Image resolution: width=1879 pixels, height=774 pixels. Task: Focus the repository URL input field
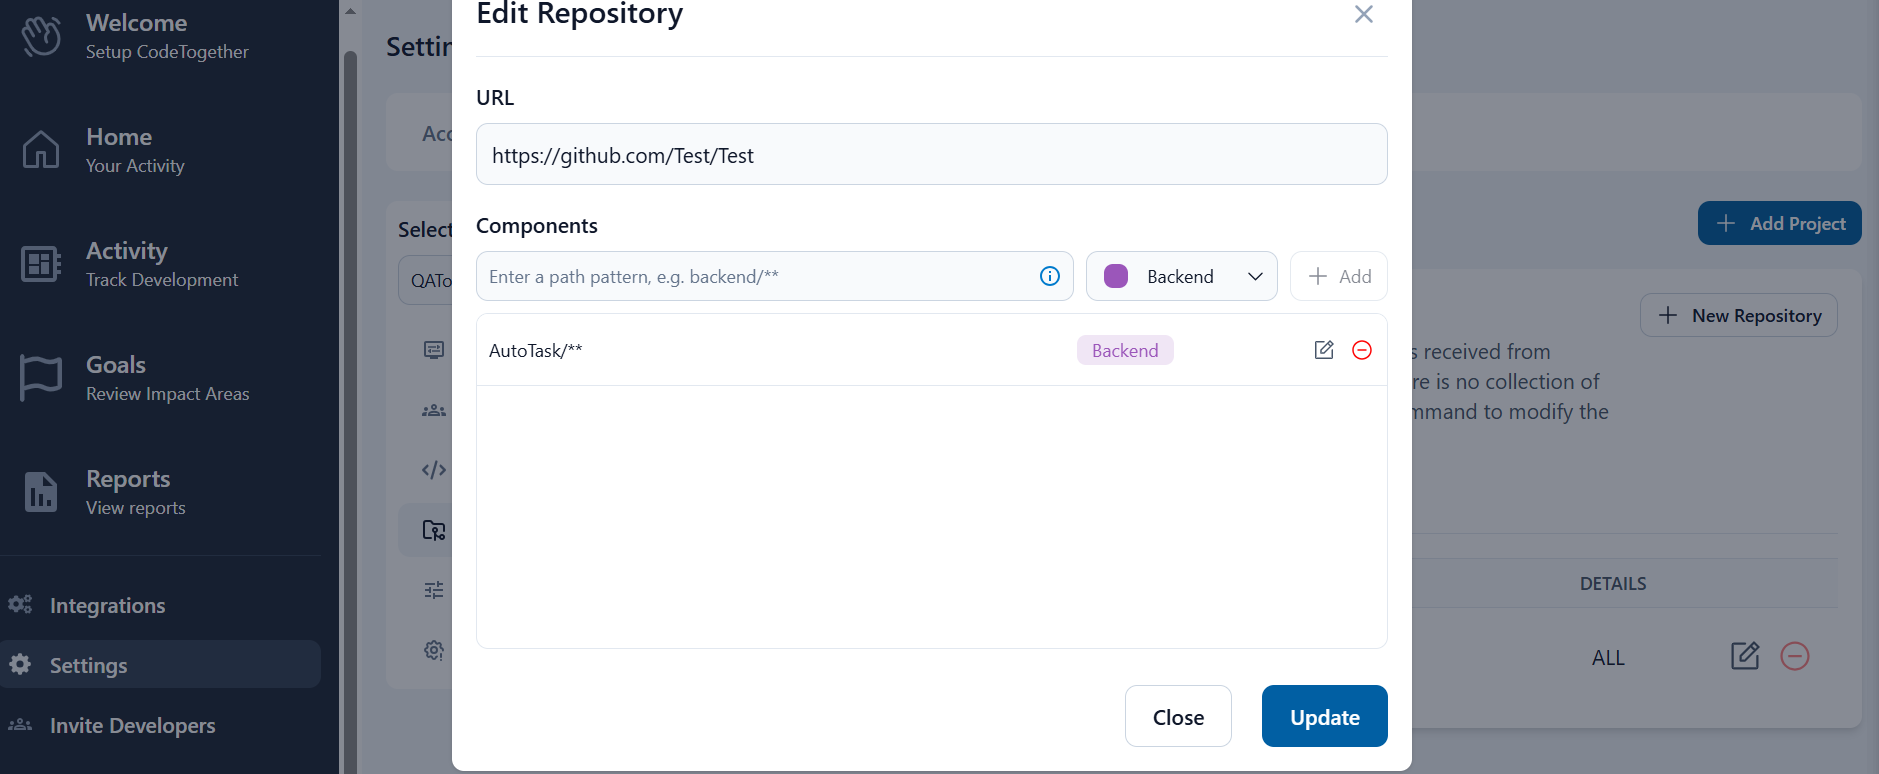pyautogui.click(x=931, y=155)
